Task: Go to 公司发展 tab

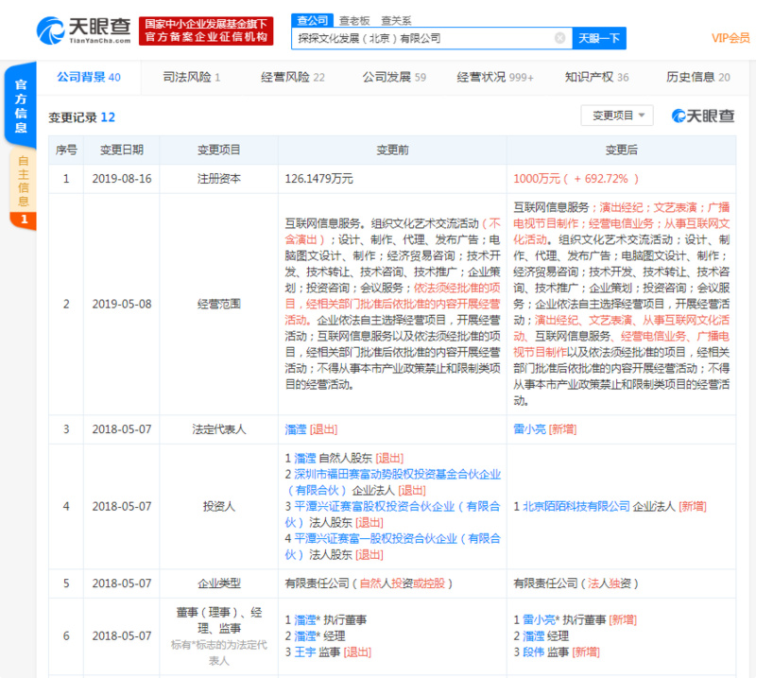Action: (393, 77)
